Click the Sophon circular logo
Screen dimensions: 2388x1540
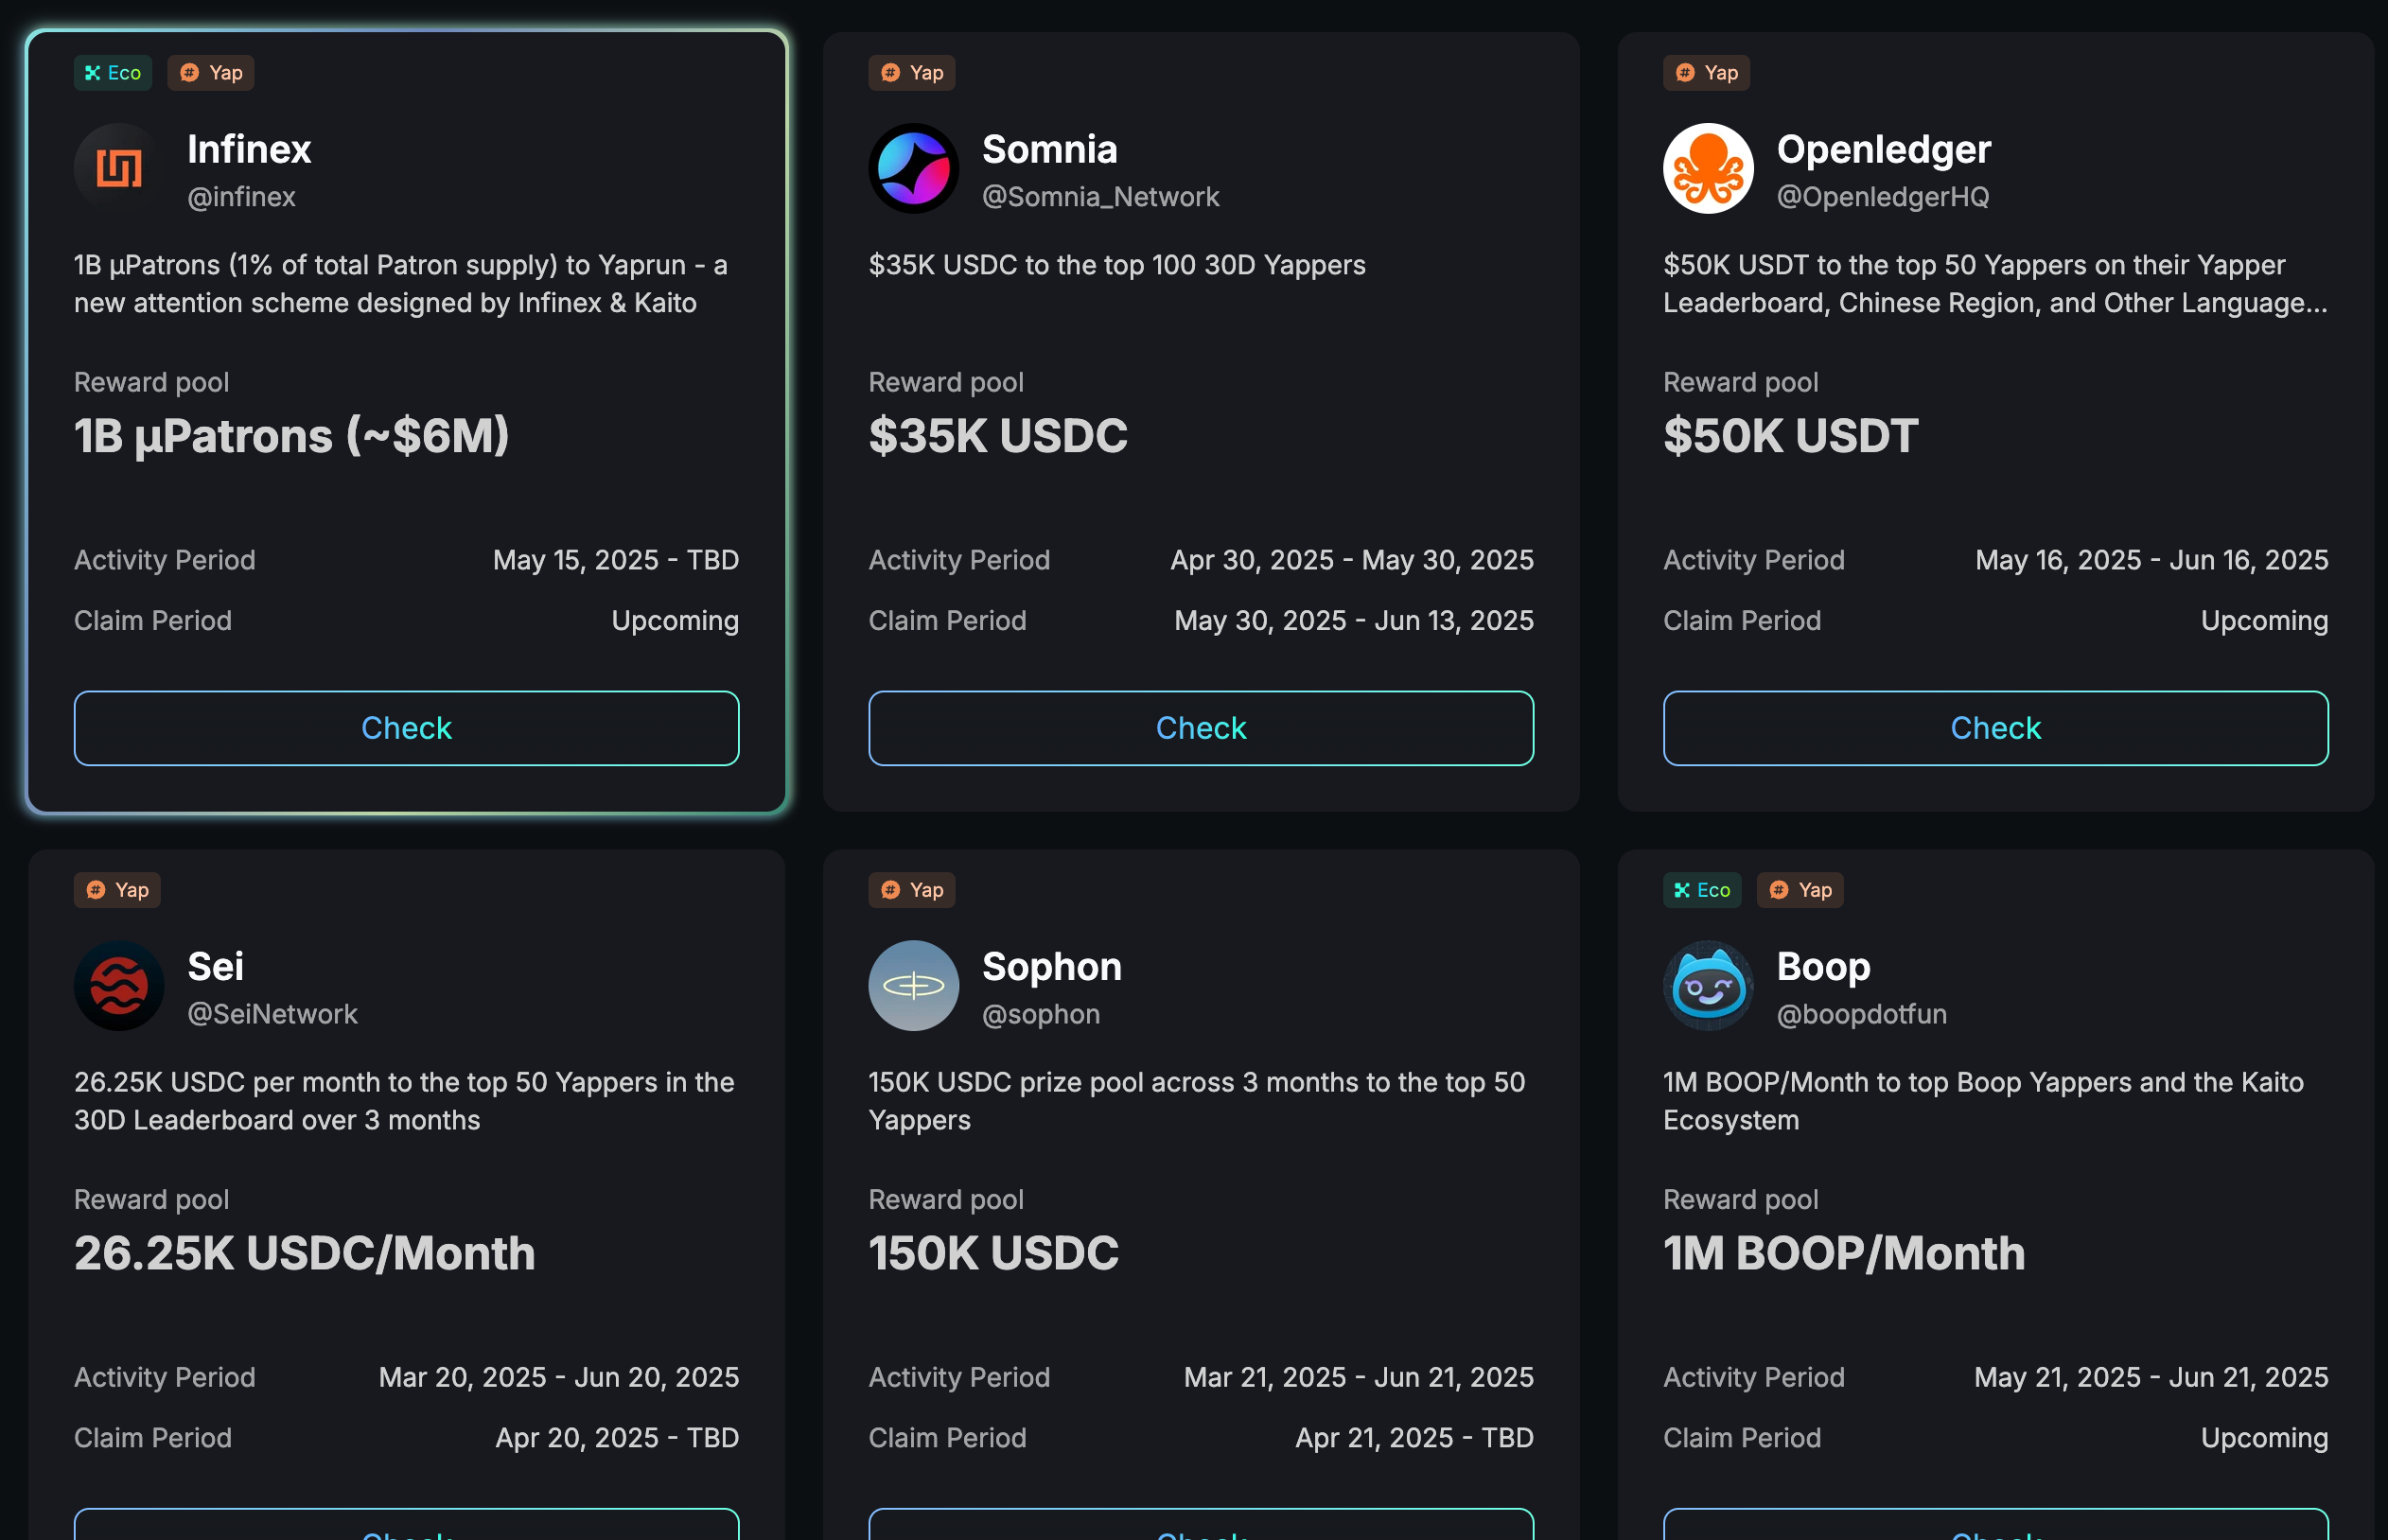(x=913, y=985)
